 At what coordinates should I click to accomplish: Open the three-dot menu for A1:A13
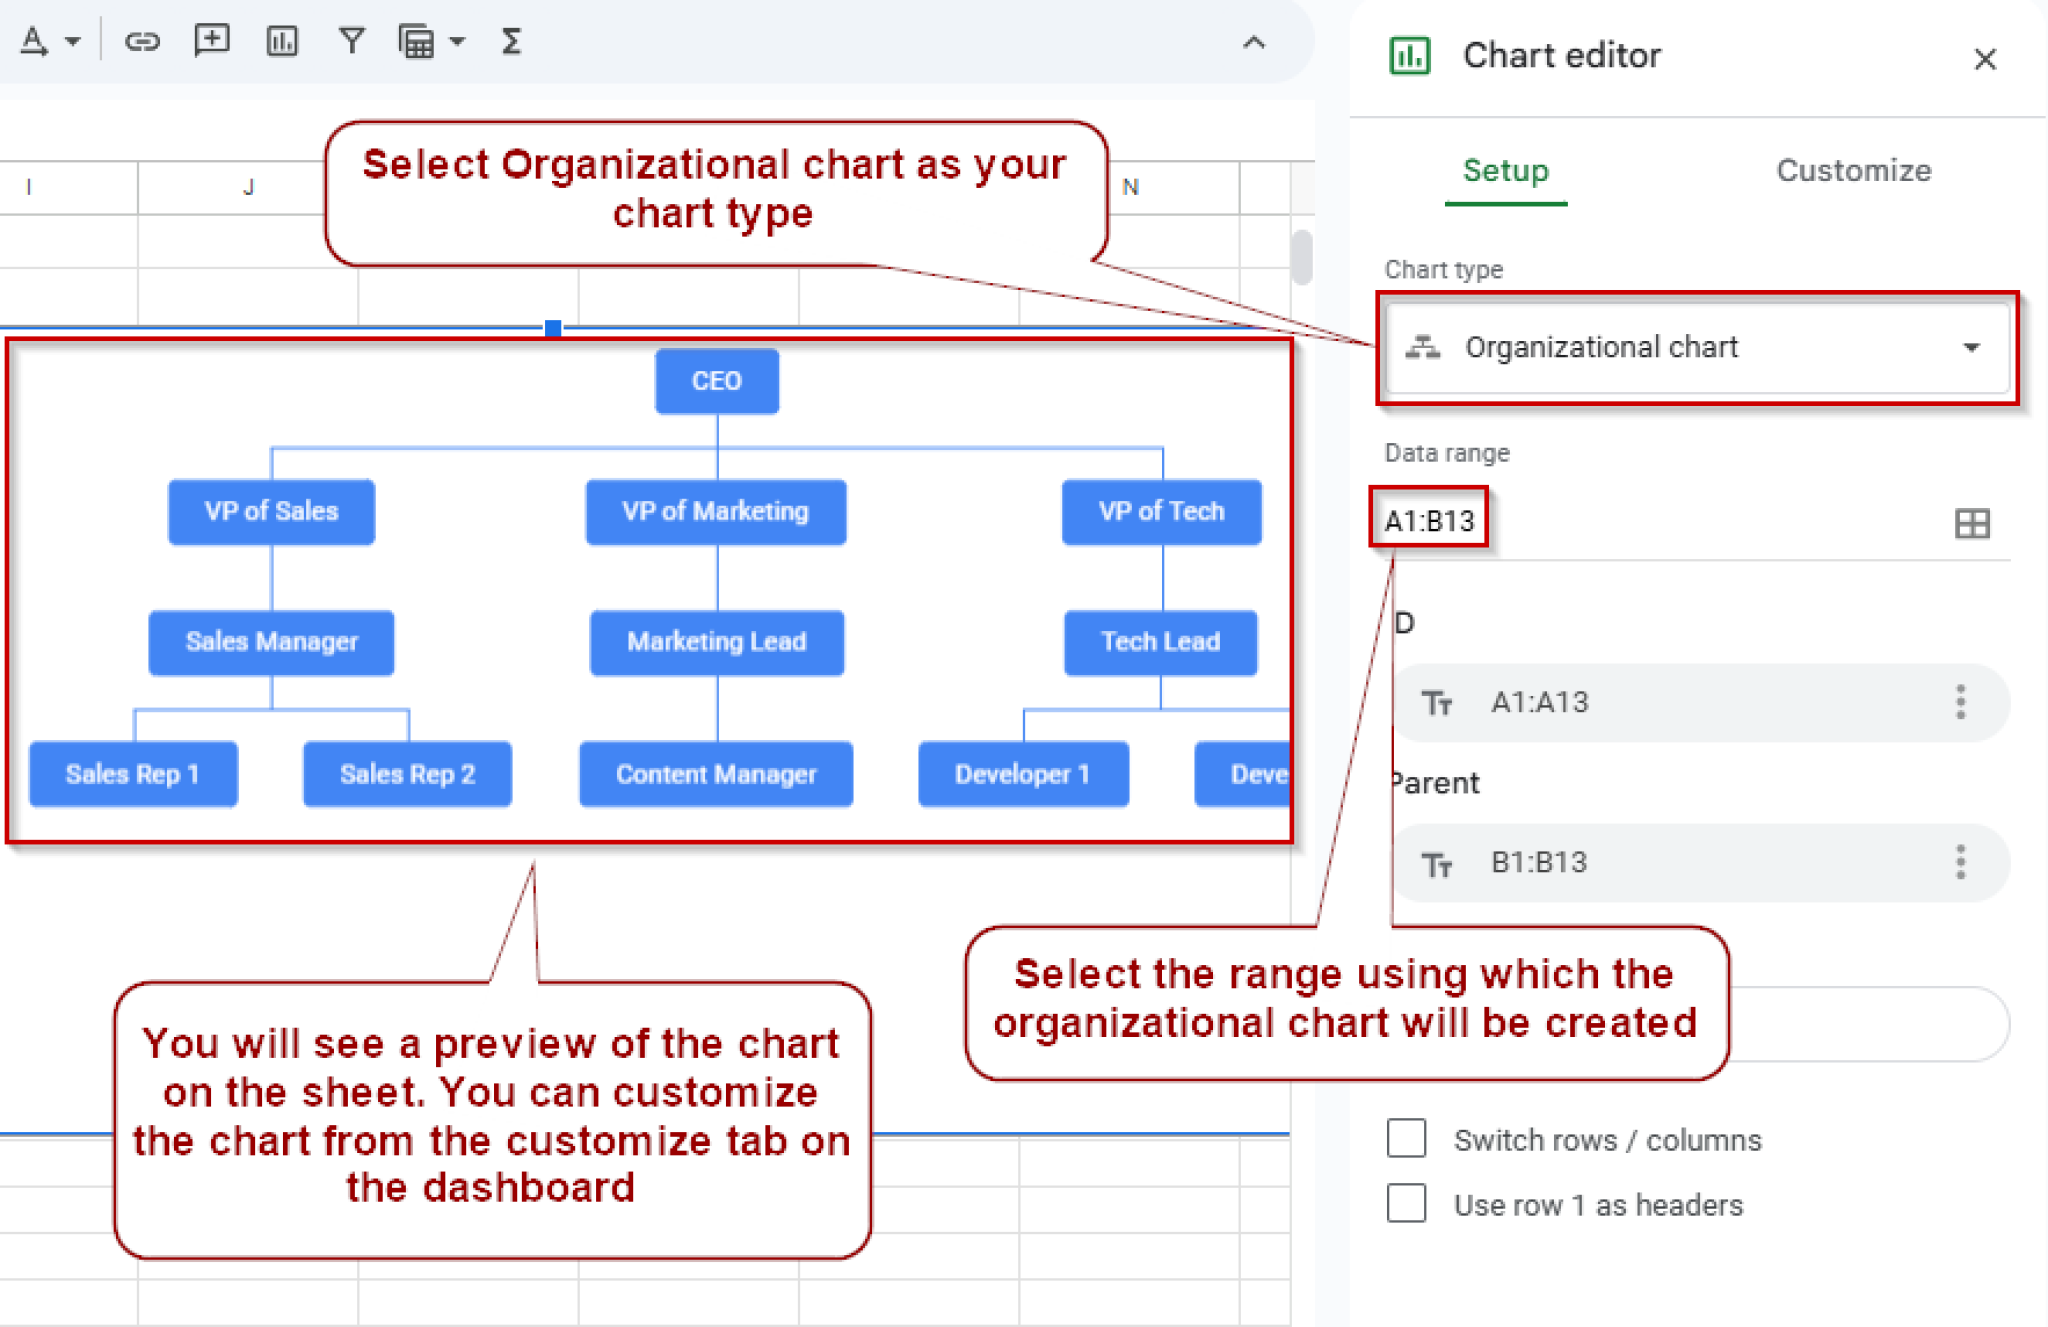point(1959,702)
